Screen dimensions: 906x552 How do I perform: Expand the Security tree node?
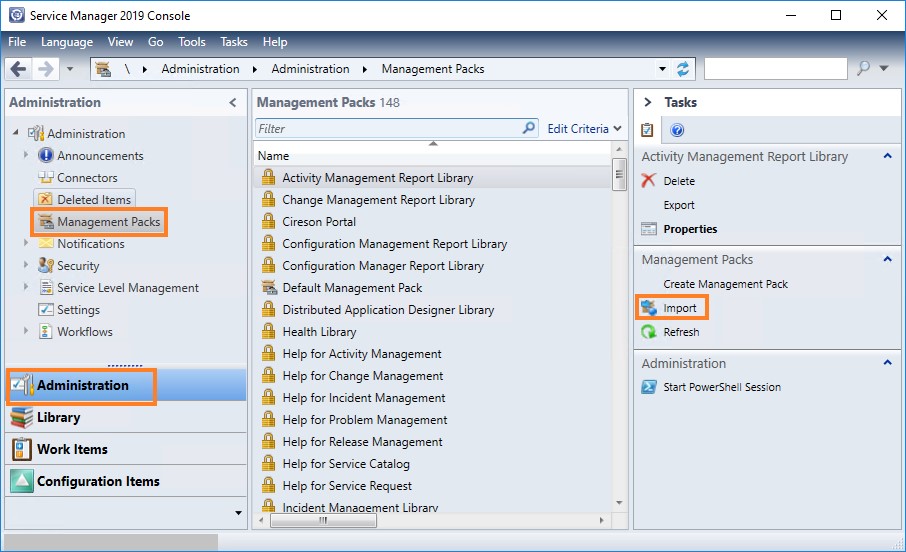click(x=25, y=264)
